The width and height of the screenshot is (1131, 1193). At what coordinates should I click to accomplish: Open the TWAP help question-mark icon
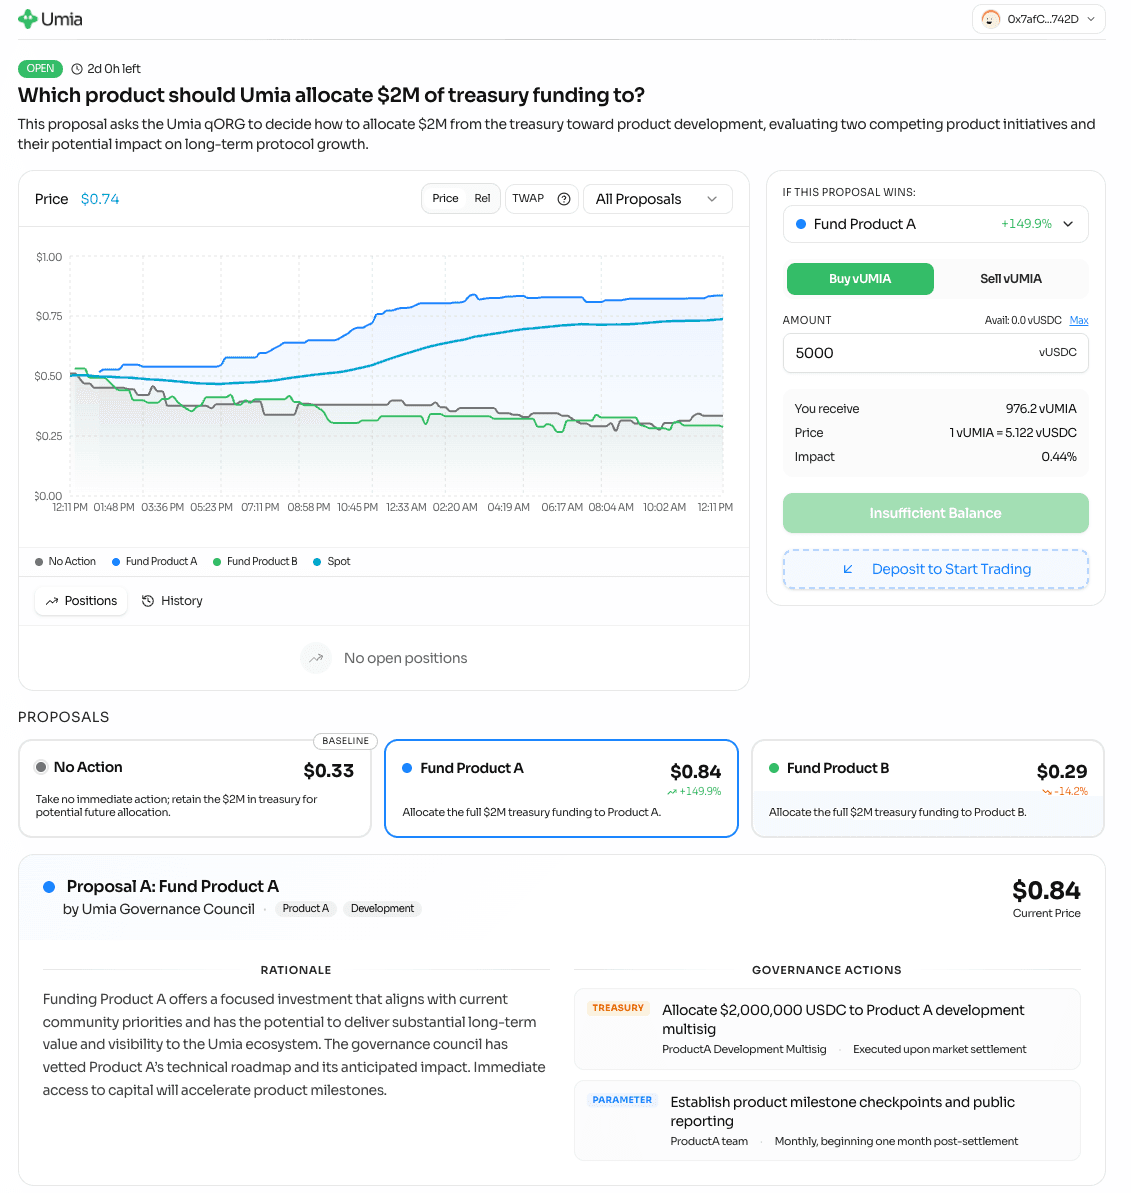[x=563, y=198]
